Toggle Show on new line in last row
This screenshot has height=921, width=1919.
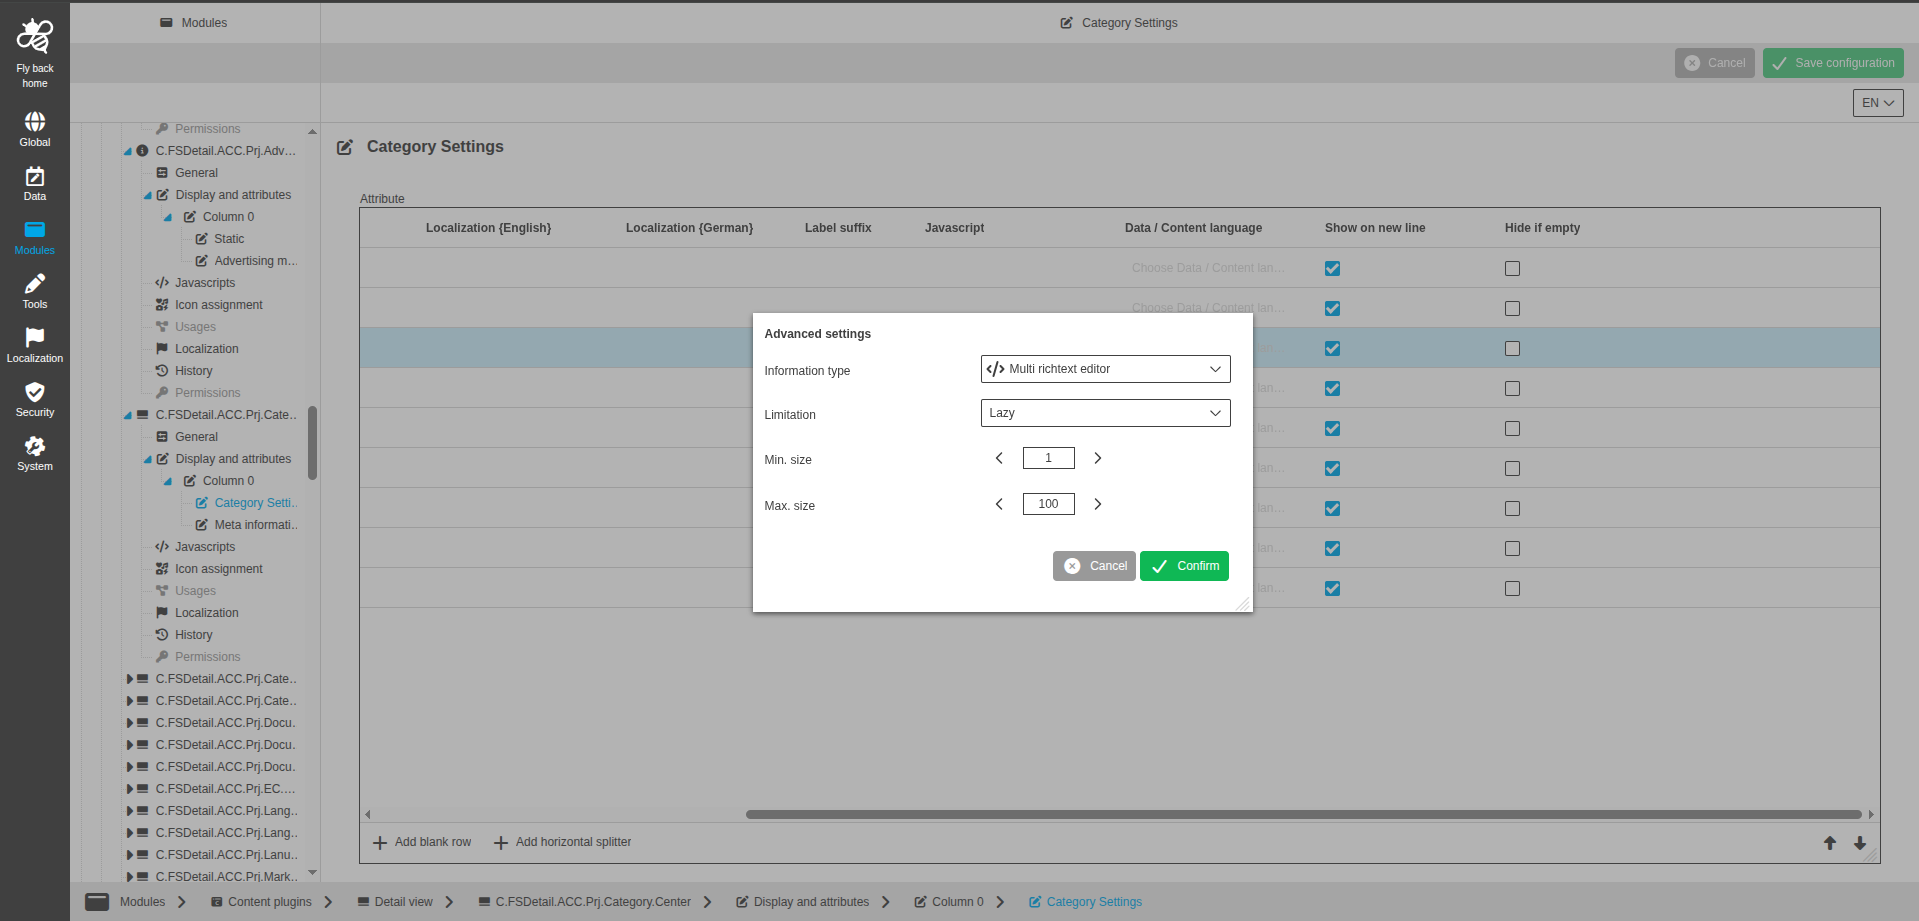click(x=1332, y=588)
